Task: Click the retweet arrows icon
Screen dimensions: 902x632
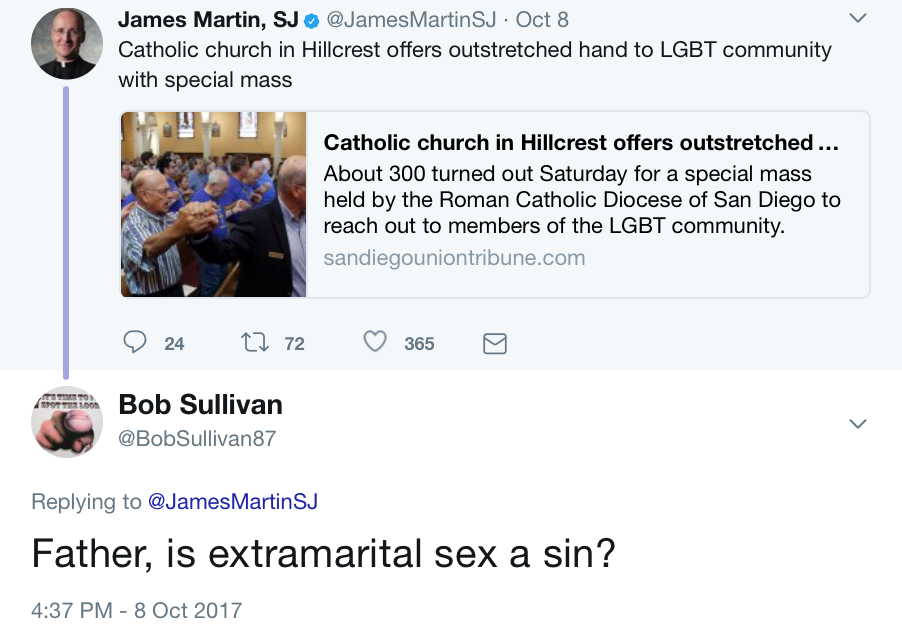Action: point(254,343)
